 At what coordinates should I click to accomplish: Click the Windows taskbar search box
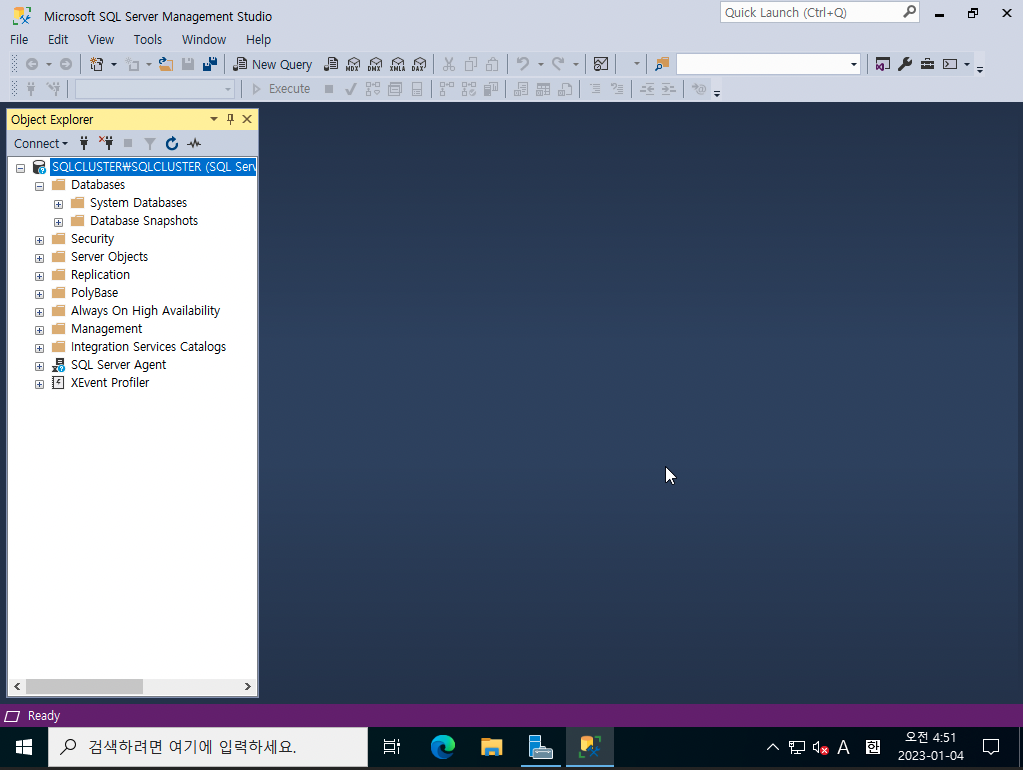208,747
